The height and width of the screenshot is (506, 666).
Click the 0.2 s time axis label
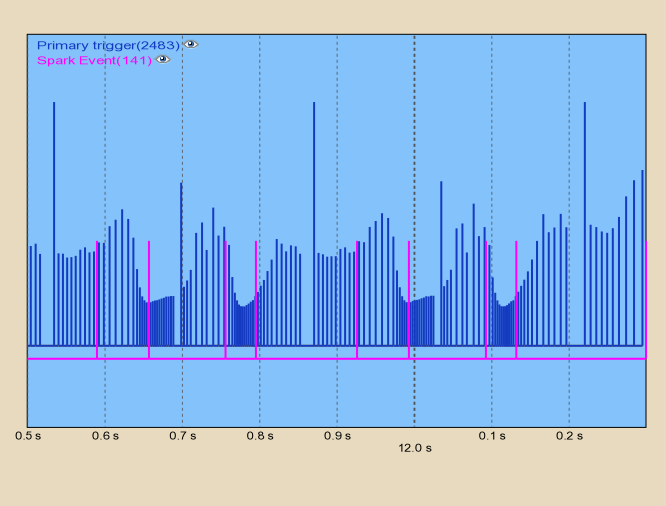coord(569,436)
